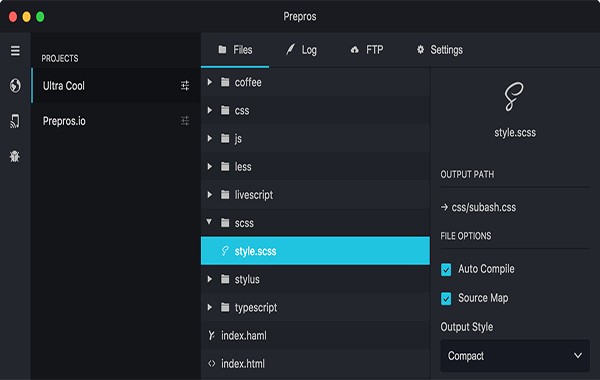Image resolution: width=600 pixels, height=380 pixels.
Task: Expand the coffee folder
Action: pos(210,82)
